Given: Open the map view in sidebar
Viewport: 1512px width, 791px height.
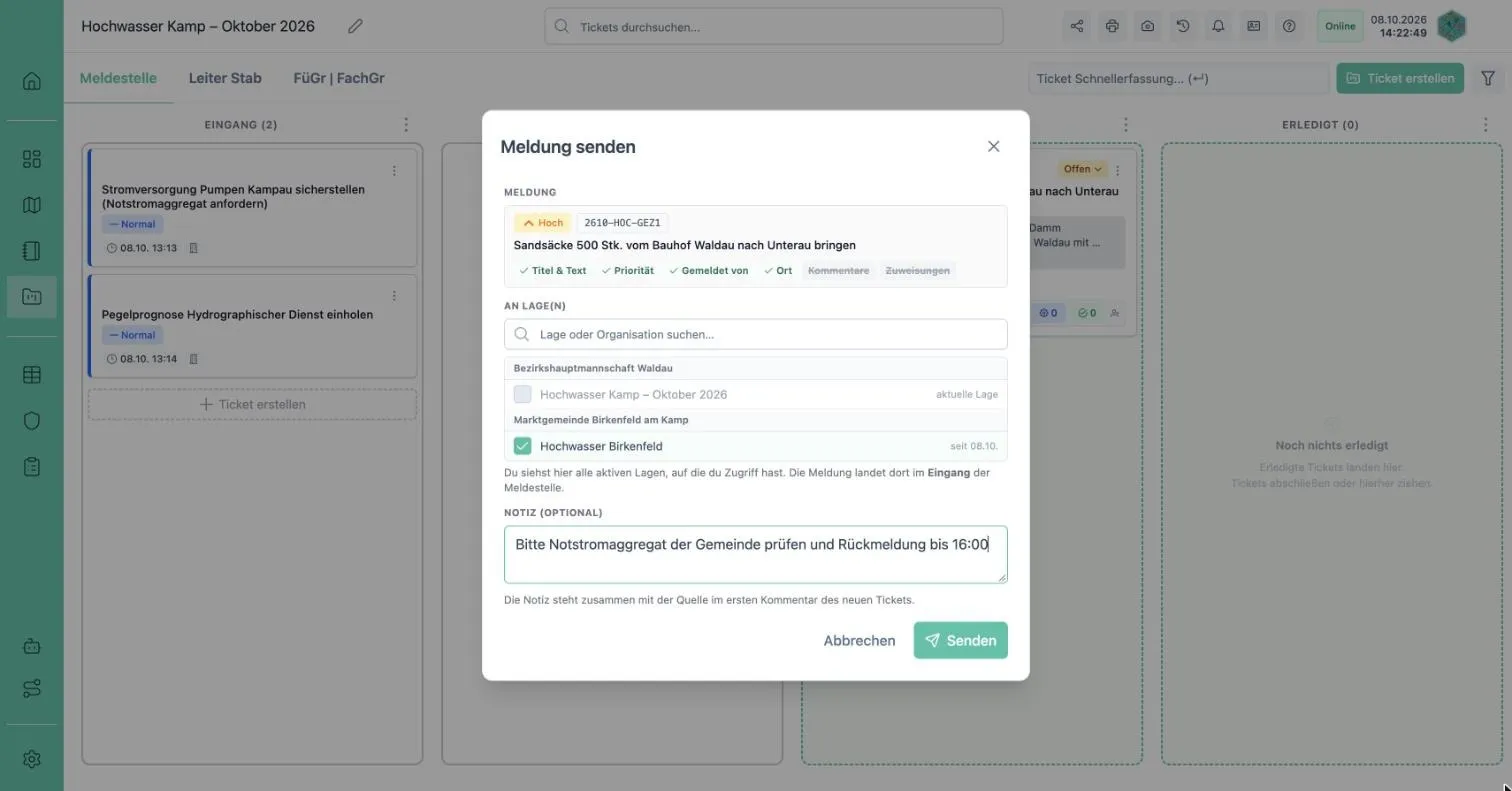Looking at the screenshot, I should click(32, 205).
